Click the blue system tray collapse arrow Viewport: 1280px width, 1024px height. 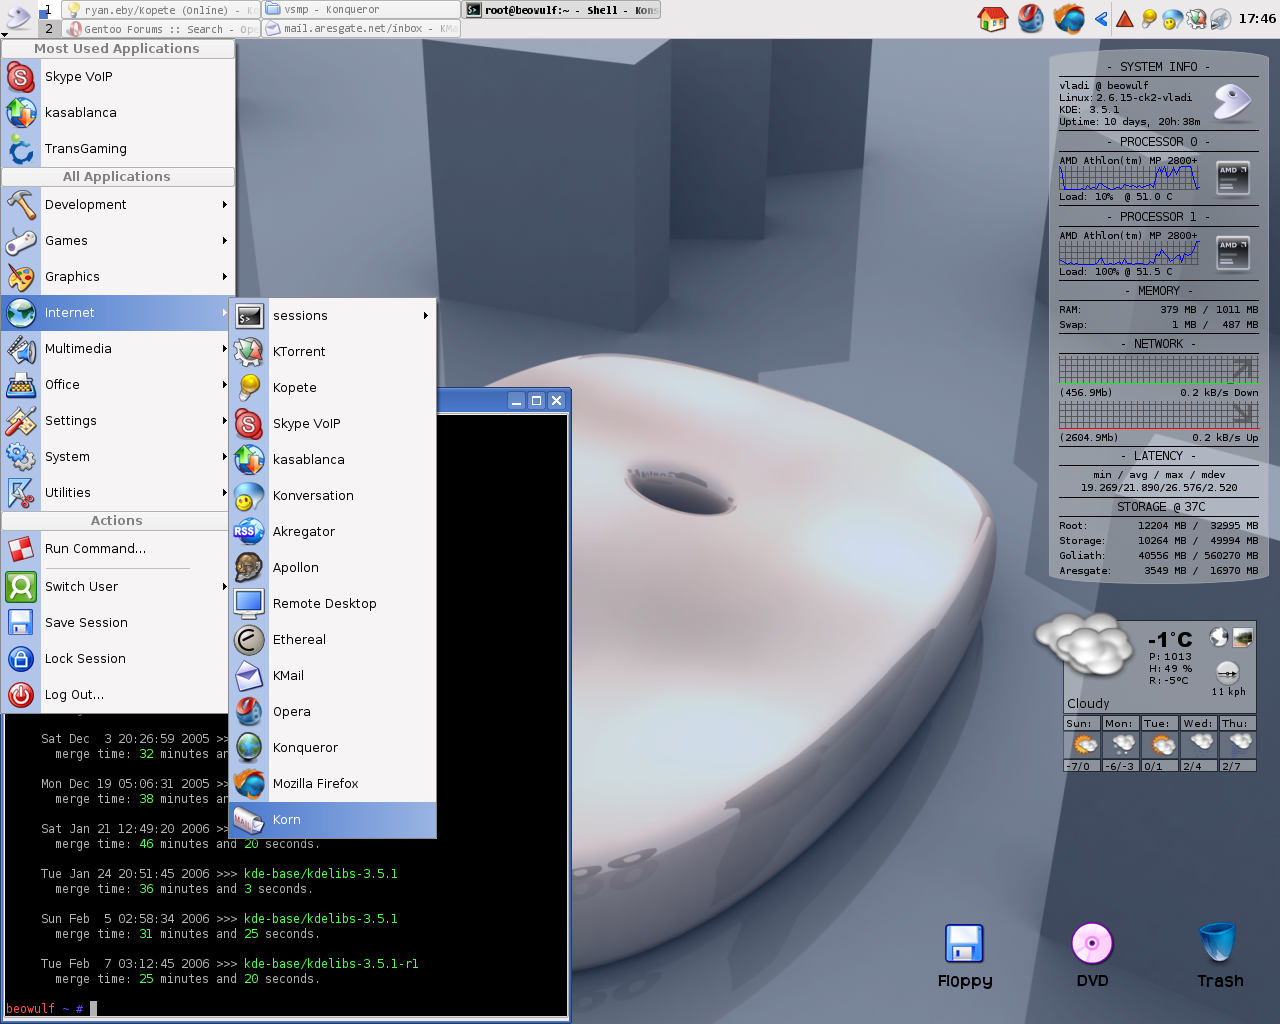(1101, 18)
